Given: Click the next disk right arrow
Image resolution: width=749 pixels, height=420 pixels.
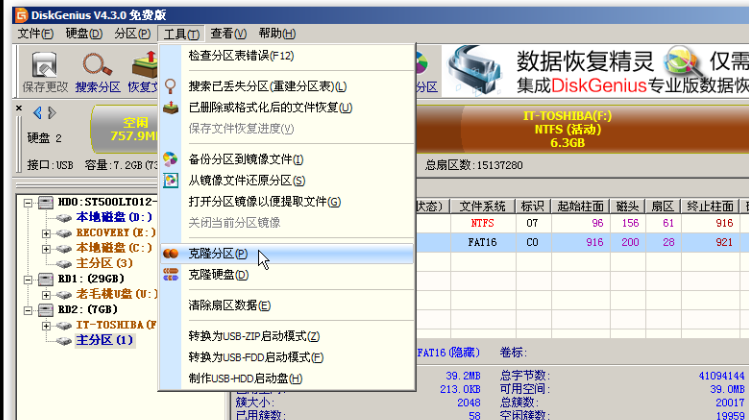Looking at the screenshot, I should [52, 113].
